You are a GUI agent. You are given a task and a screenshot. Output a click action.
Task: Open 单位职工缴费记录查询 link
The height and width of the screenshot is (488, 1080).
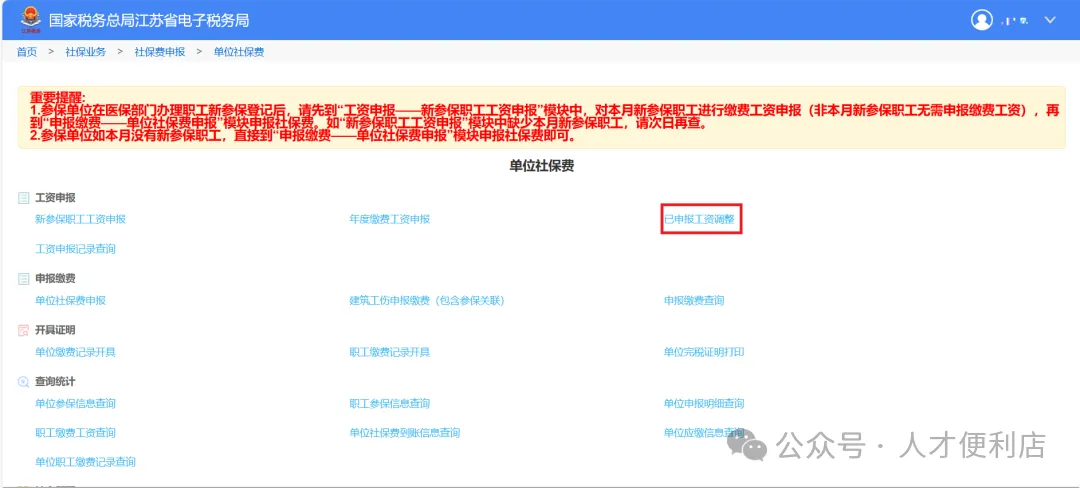(85, 462)
